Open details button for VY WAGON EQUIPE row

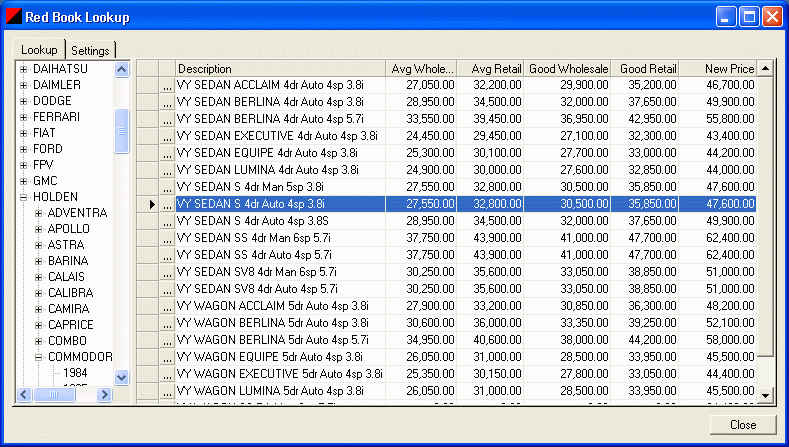point(167,357)
